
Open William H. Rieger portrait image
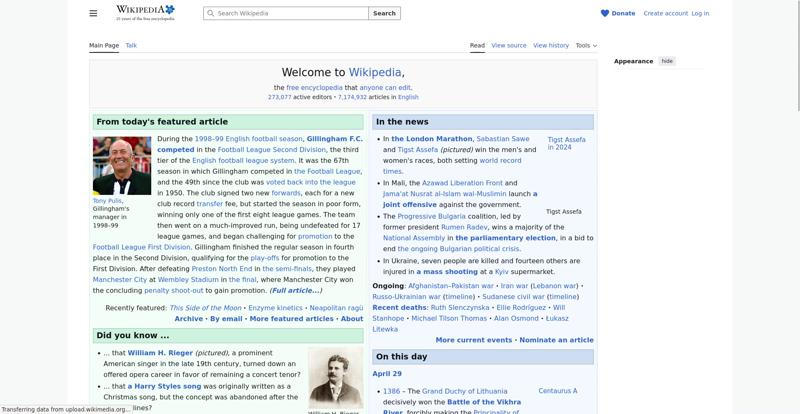point(335,379)
